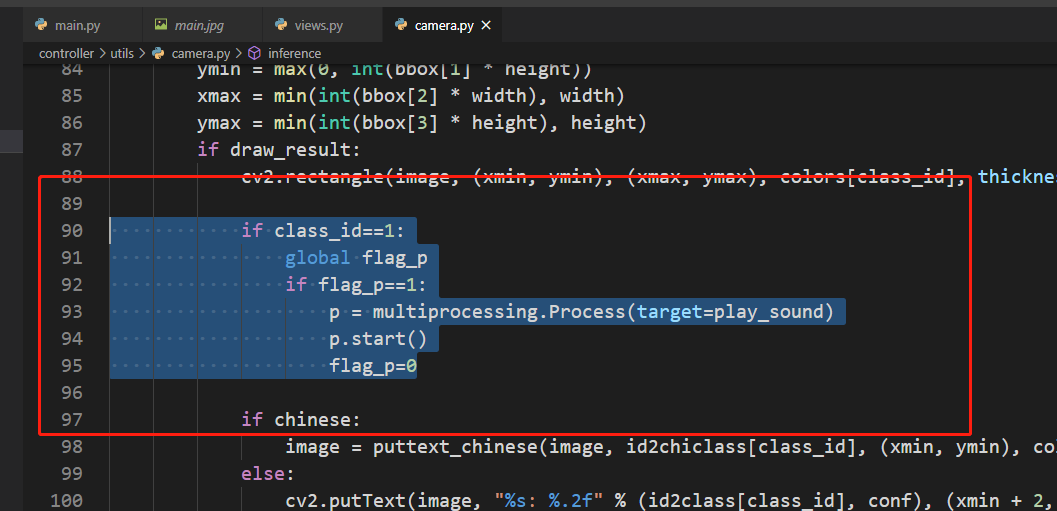This screenshot has height=511, width=1057.
Task: Select the camera.py editor tab
Action: (x=442, y=26)
